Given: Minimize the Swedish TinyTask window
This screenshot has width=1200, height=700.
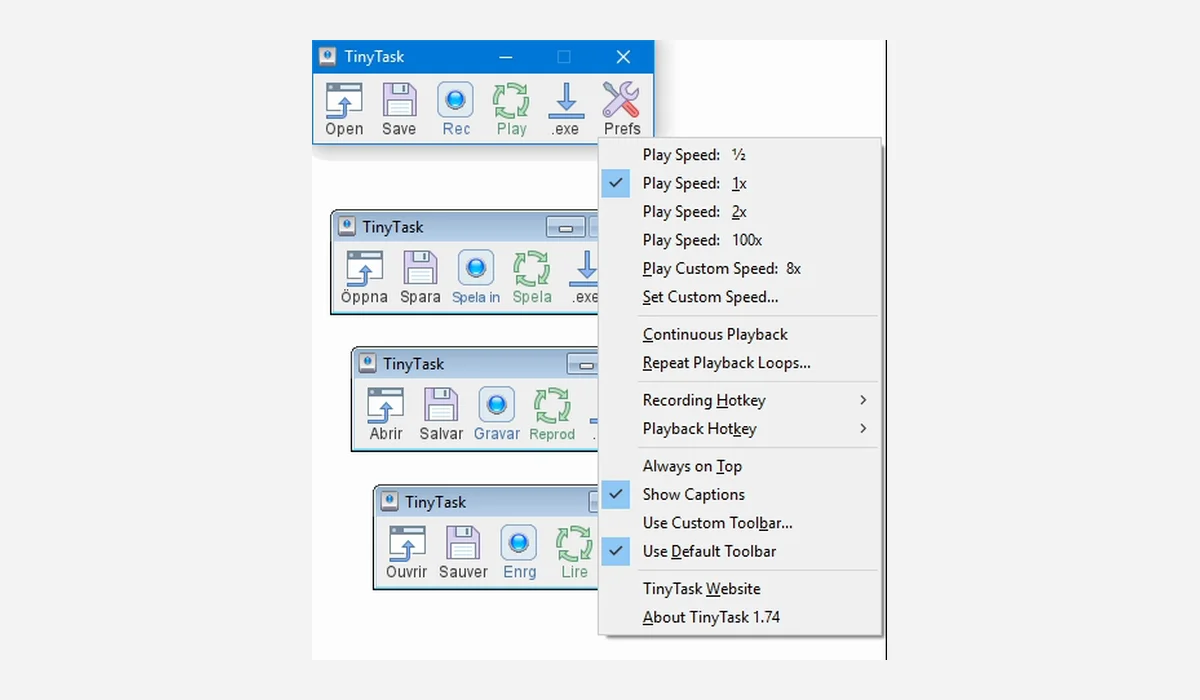Looking at the screenshot, I should (566, 227).
